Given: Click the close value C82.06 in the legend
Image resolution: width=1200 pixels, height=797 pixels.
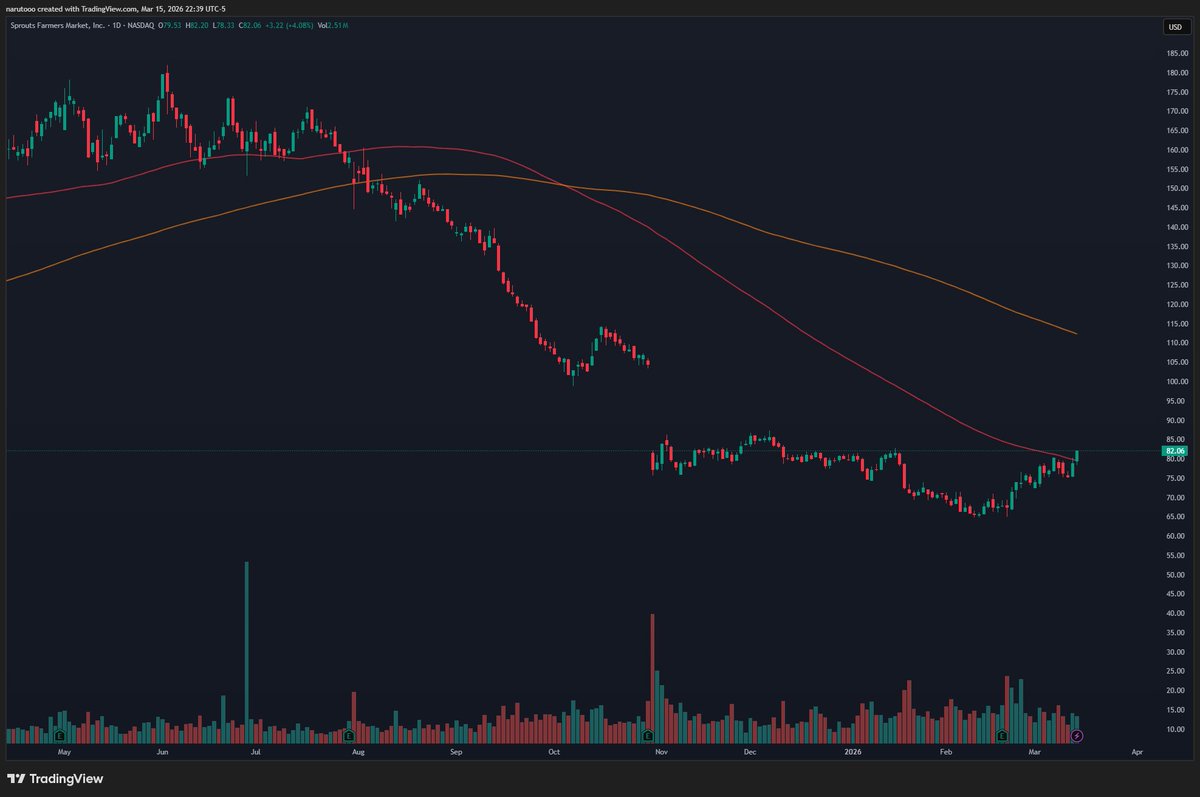Looking at the screenshot, I should click(x=250, y=25).
